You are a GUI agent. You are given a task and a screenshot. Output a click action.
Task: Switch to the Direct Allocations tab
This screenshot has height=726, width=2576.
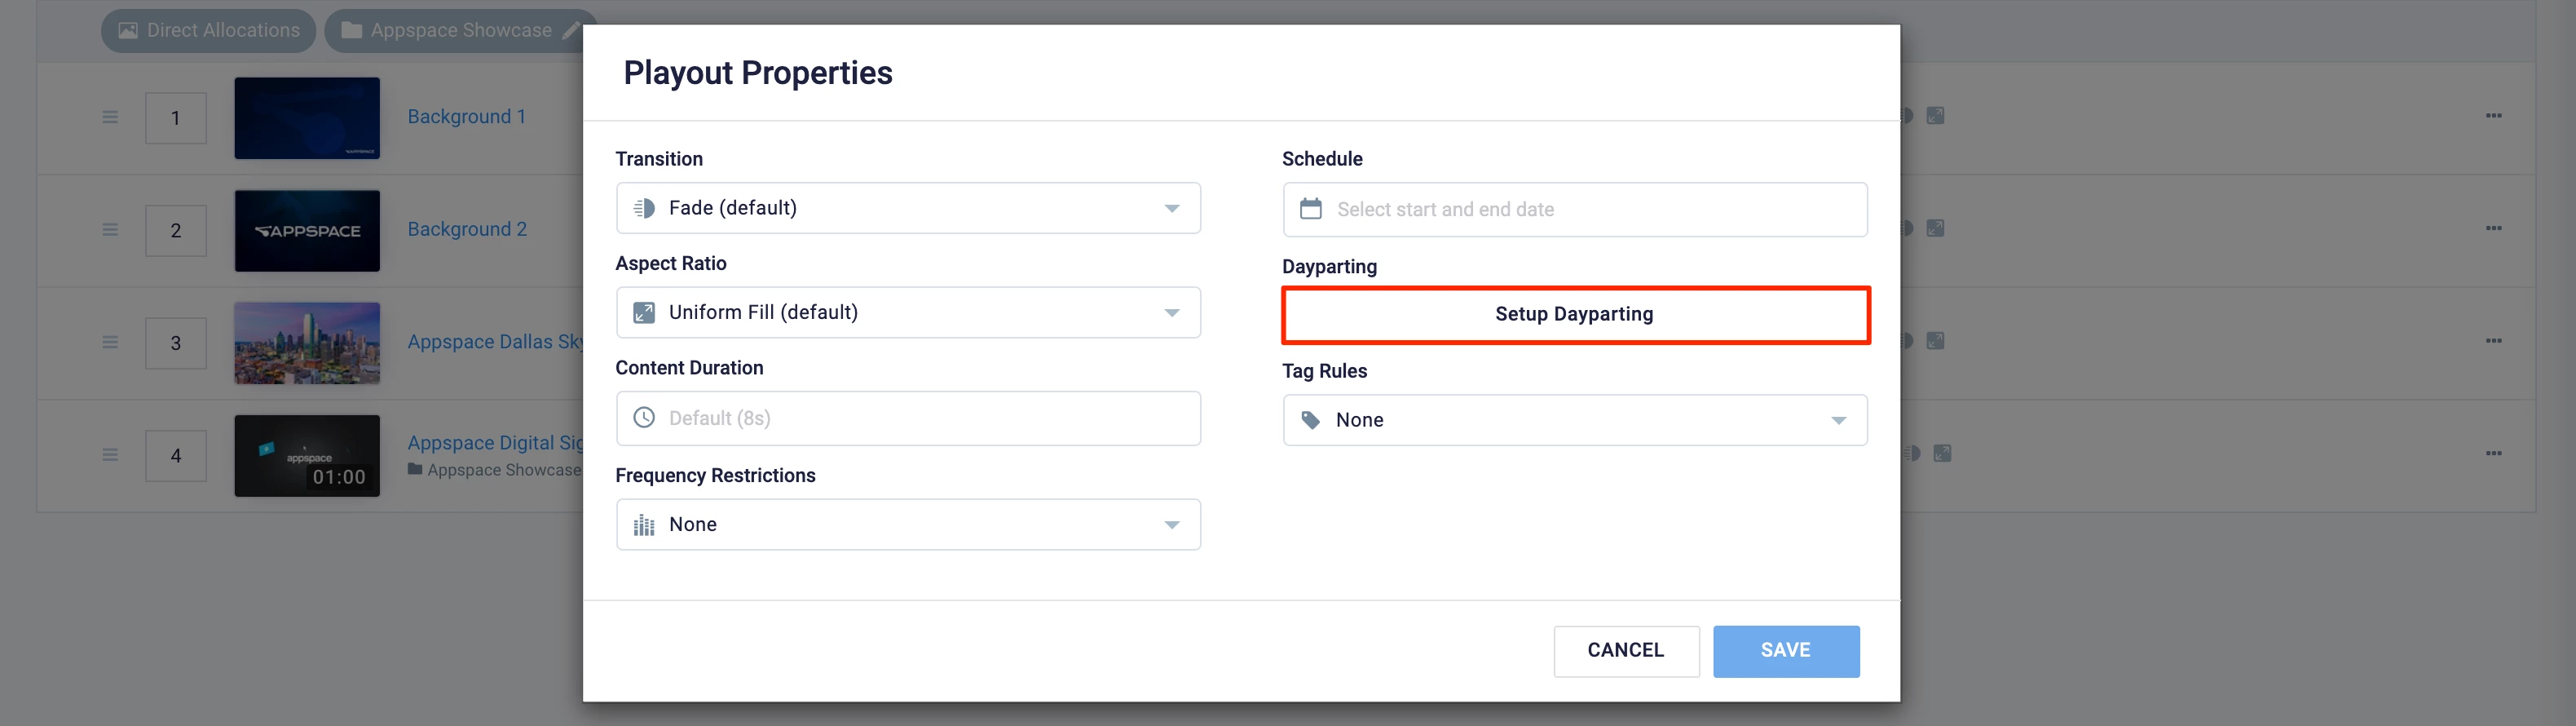[x=209, y=31]
